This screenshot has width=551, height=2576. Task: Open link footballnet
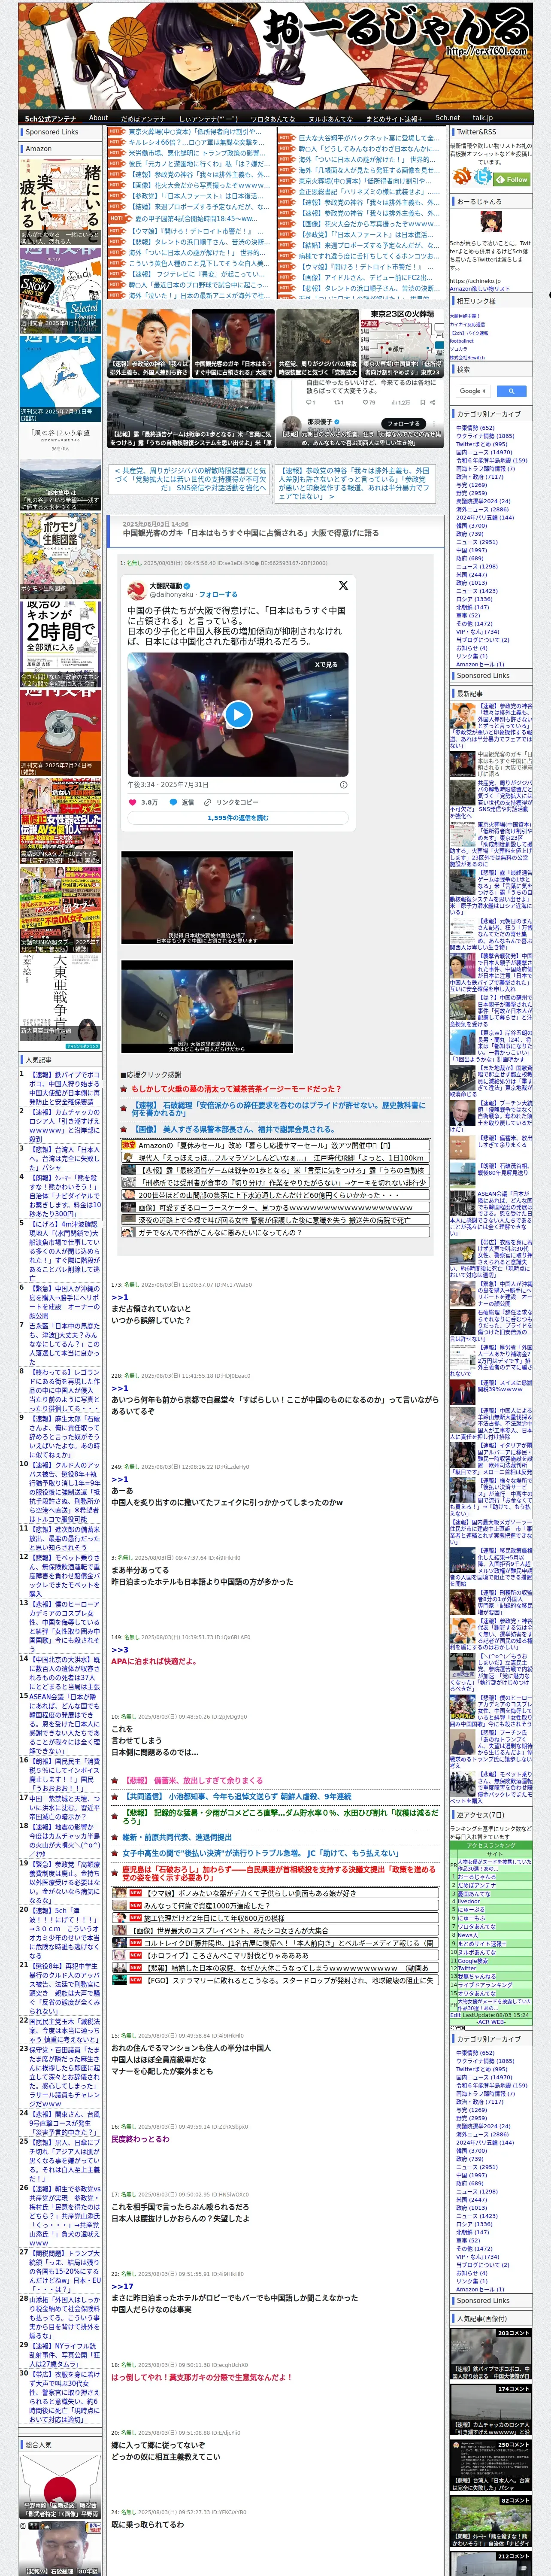(x=462, y=340)
